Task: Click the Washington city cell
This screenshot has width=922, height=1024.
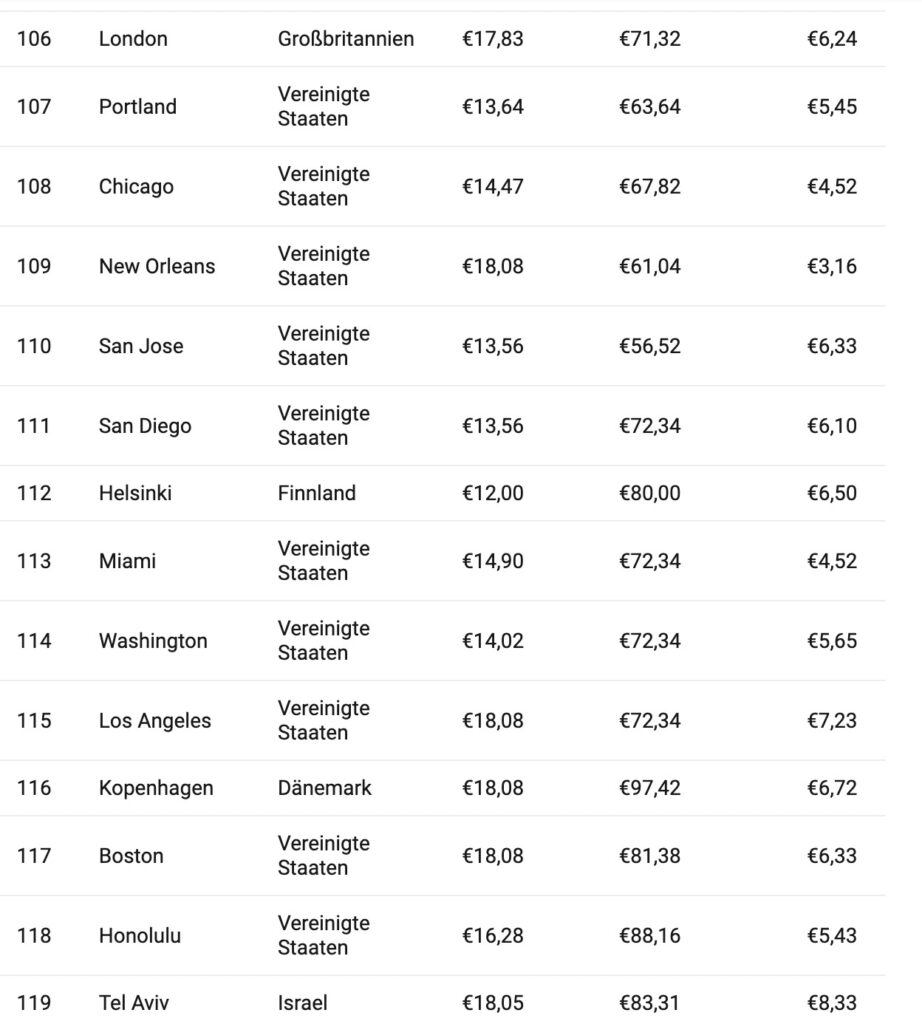Action: click(153, 641)
